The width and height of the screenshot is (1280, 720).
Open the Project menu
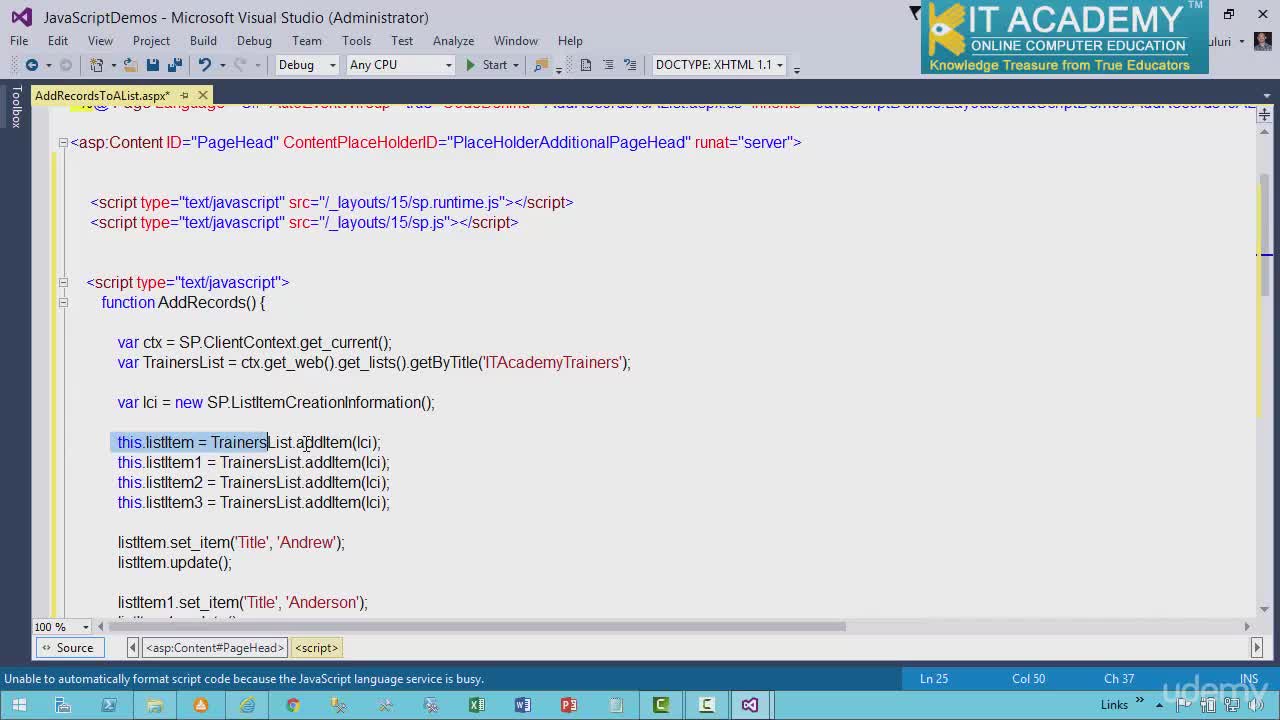[x=151, y=41]
